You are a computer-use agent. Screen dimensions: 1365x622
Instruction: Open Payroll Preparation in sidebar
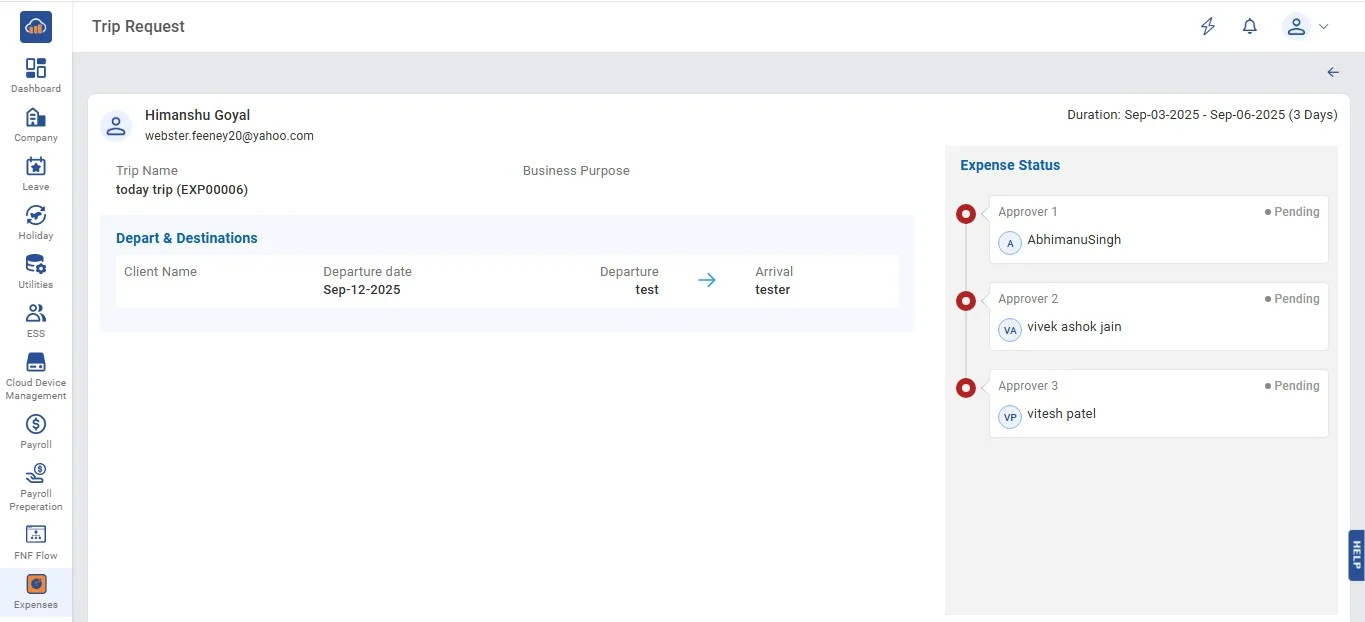pyautogui.click(x=36, y=474)
